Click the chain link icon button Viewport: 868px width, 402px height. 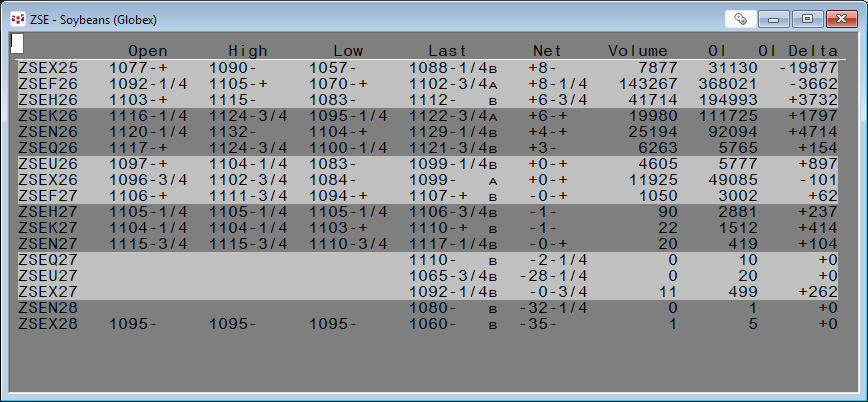pyautogui.click(x=741, y=18)
